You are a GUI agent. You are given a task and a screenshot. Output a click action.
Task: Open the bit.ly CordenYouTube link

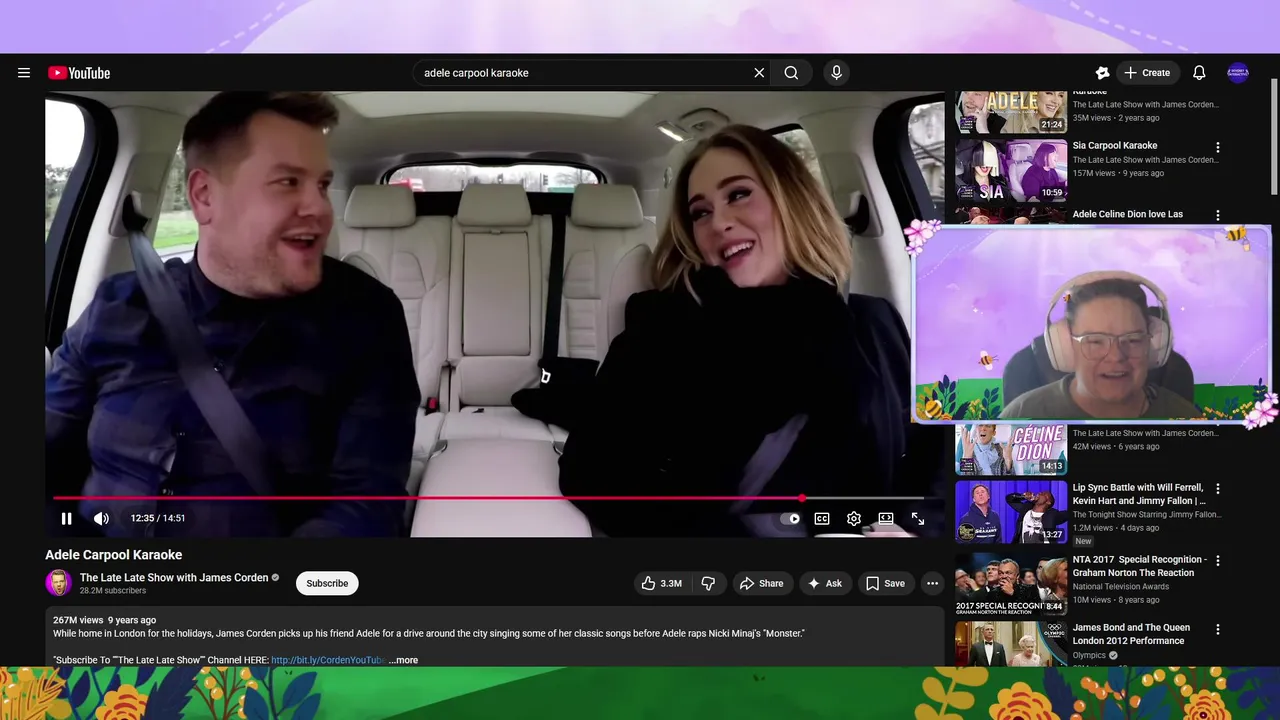tap(328, 660)
